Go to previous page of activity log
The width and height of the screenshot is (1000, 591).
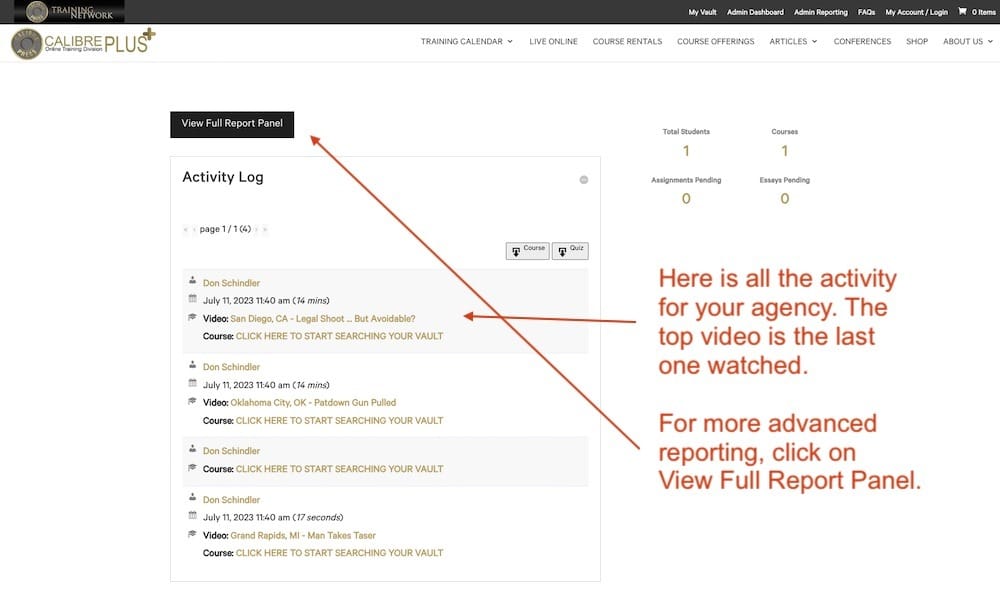click(x=194, y=229)
